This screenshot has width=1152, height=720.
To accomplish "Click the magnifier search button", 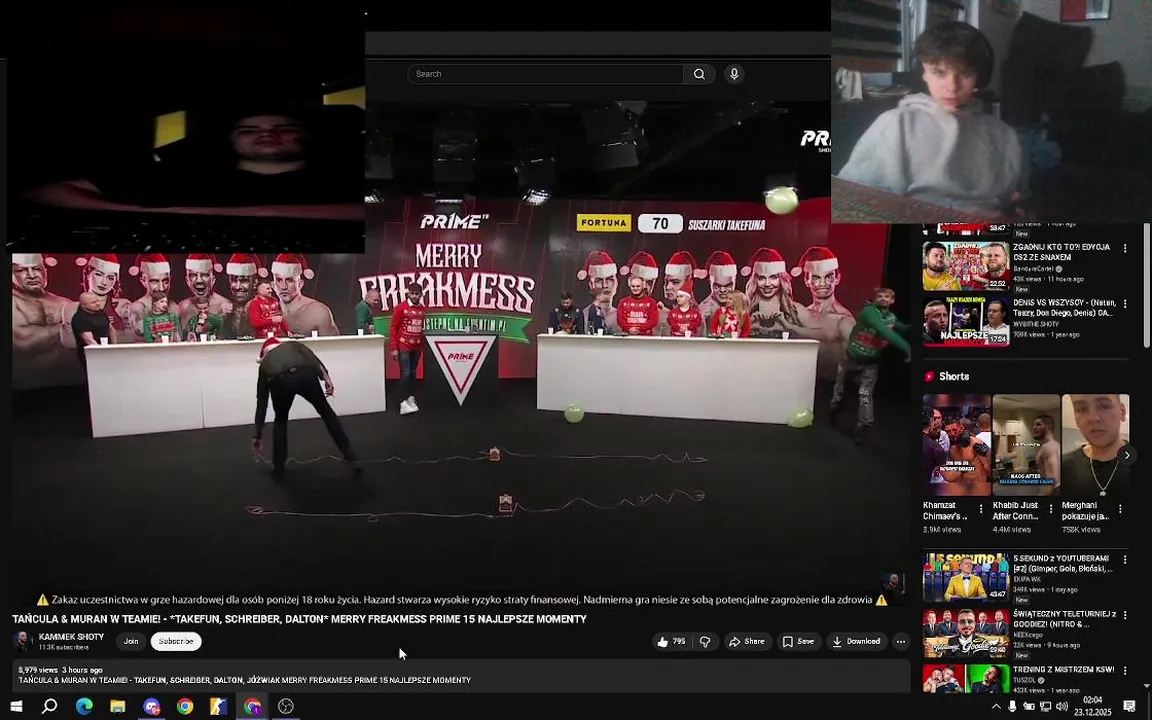I will [699, 74].
